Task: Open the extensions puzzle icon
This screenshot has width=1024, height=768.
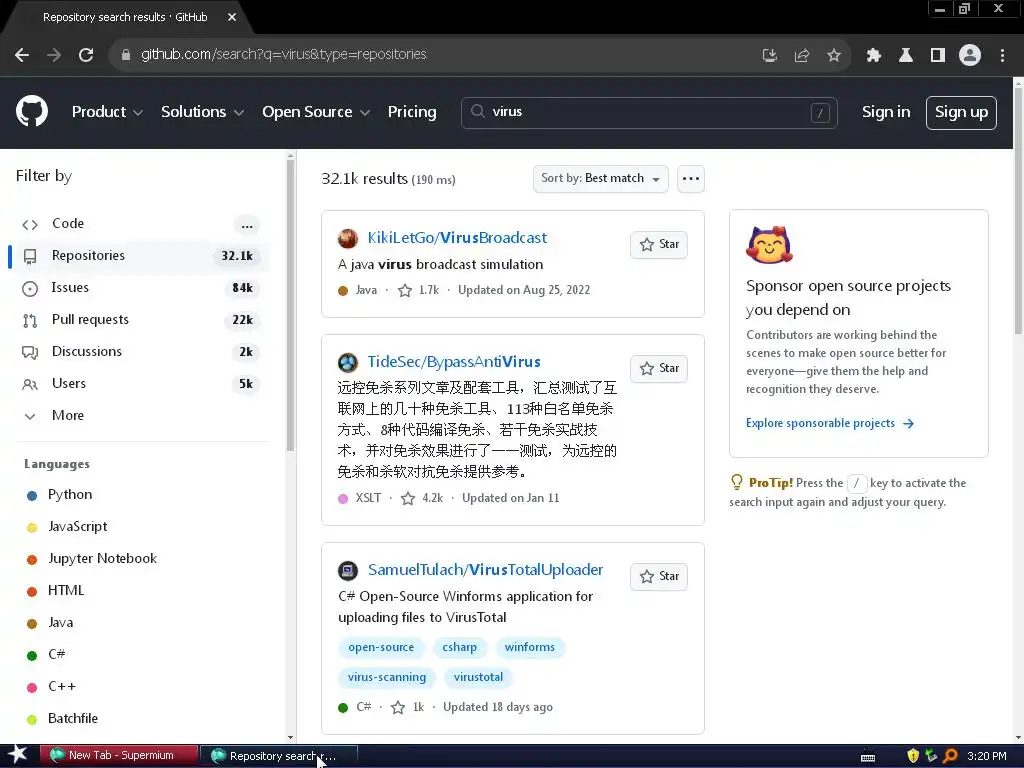Action: [874, 56]
